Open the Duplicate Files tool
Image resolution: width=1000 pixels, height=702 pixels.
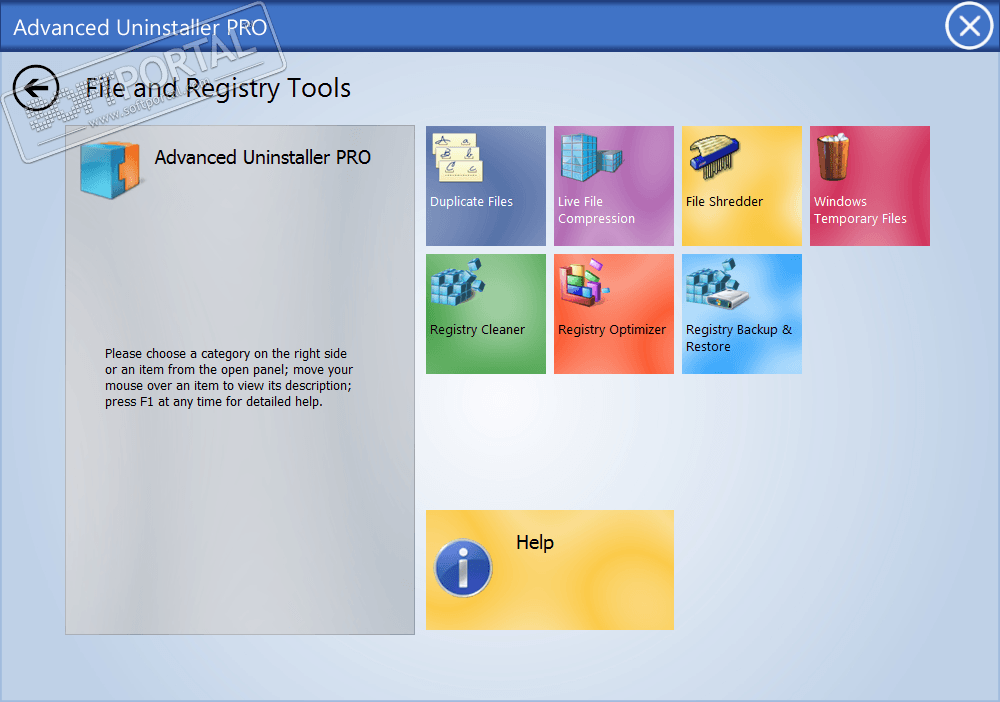click(486, 186)
